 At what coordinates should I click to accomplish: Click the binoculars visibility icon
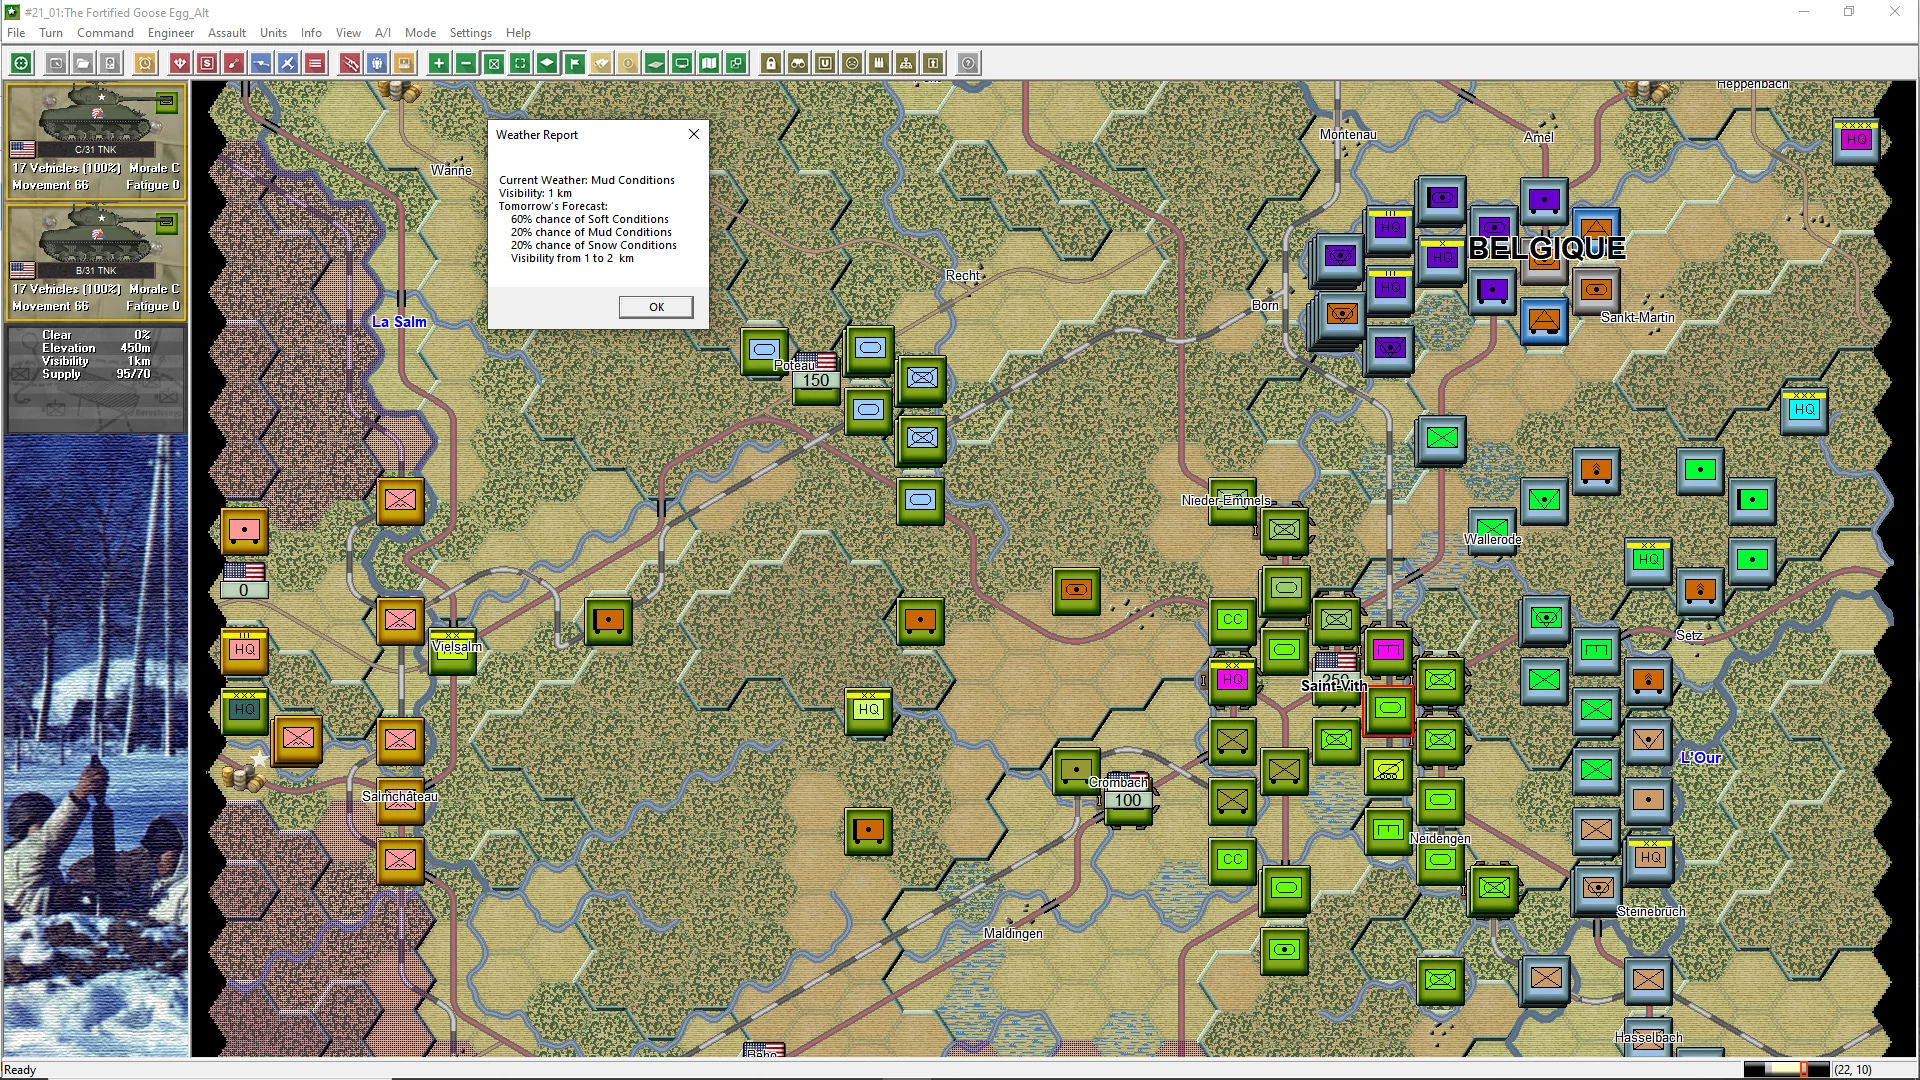(x=798, y=63)
